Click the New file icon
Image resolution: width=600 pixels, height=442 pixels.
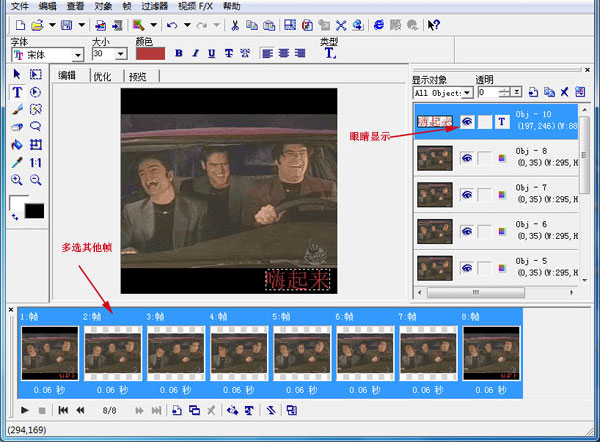pos(20,25)
